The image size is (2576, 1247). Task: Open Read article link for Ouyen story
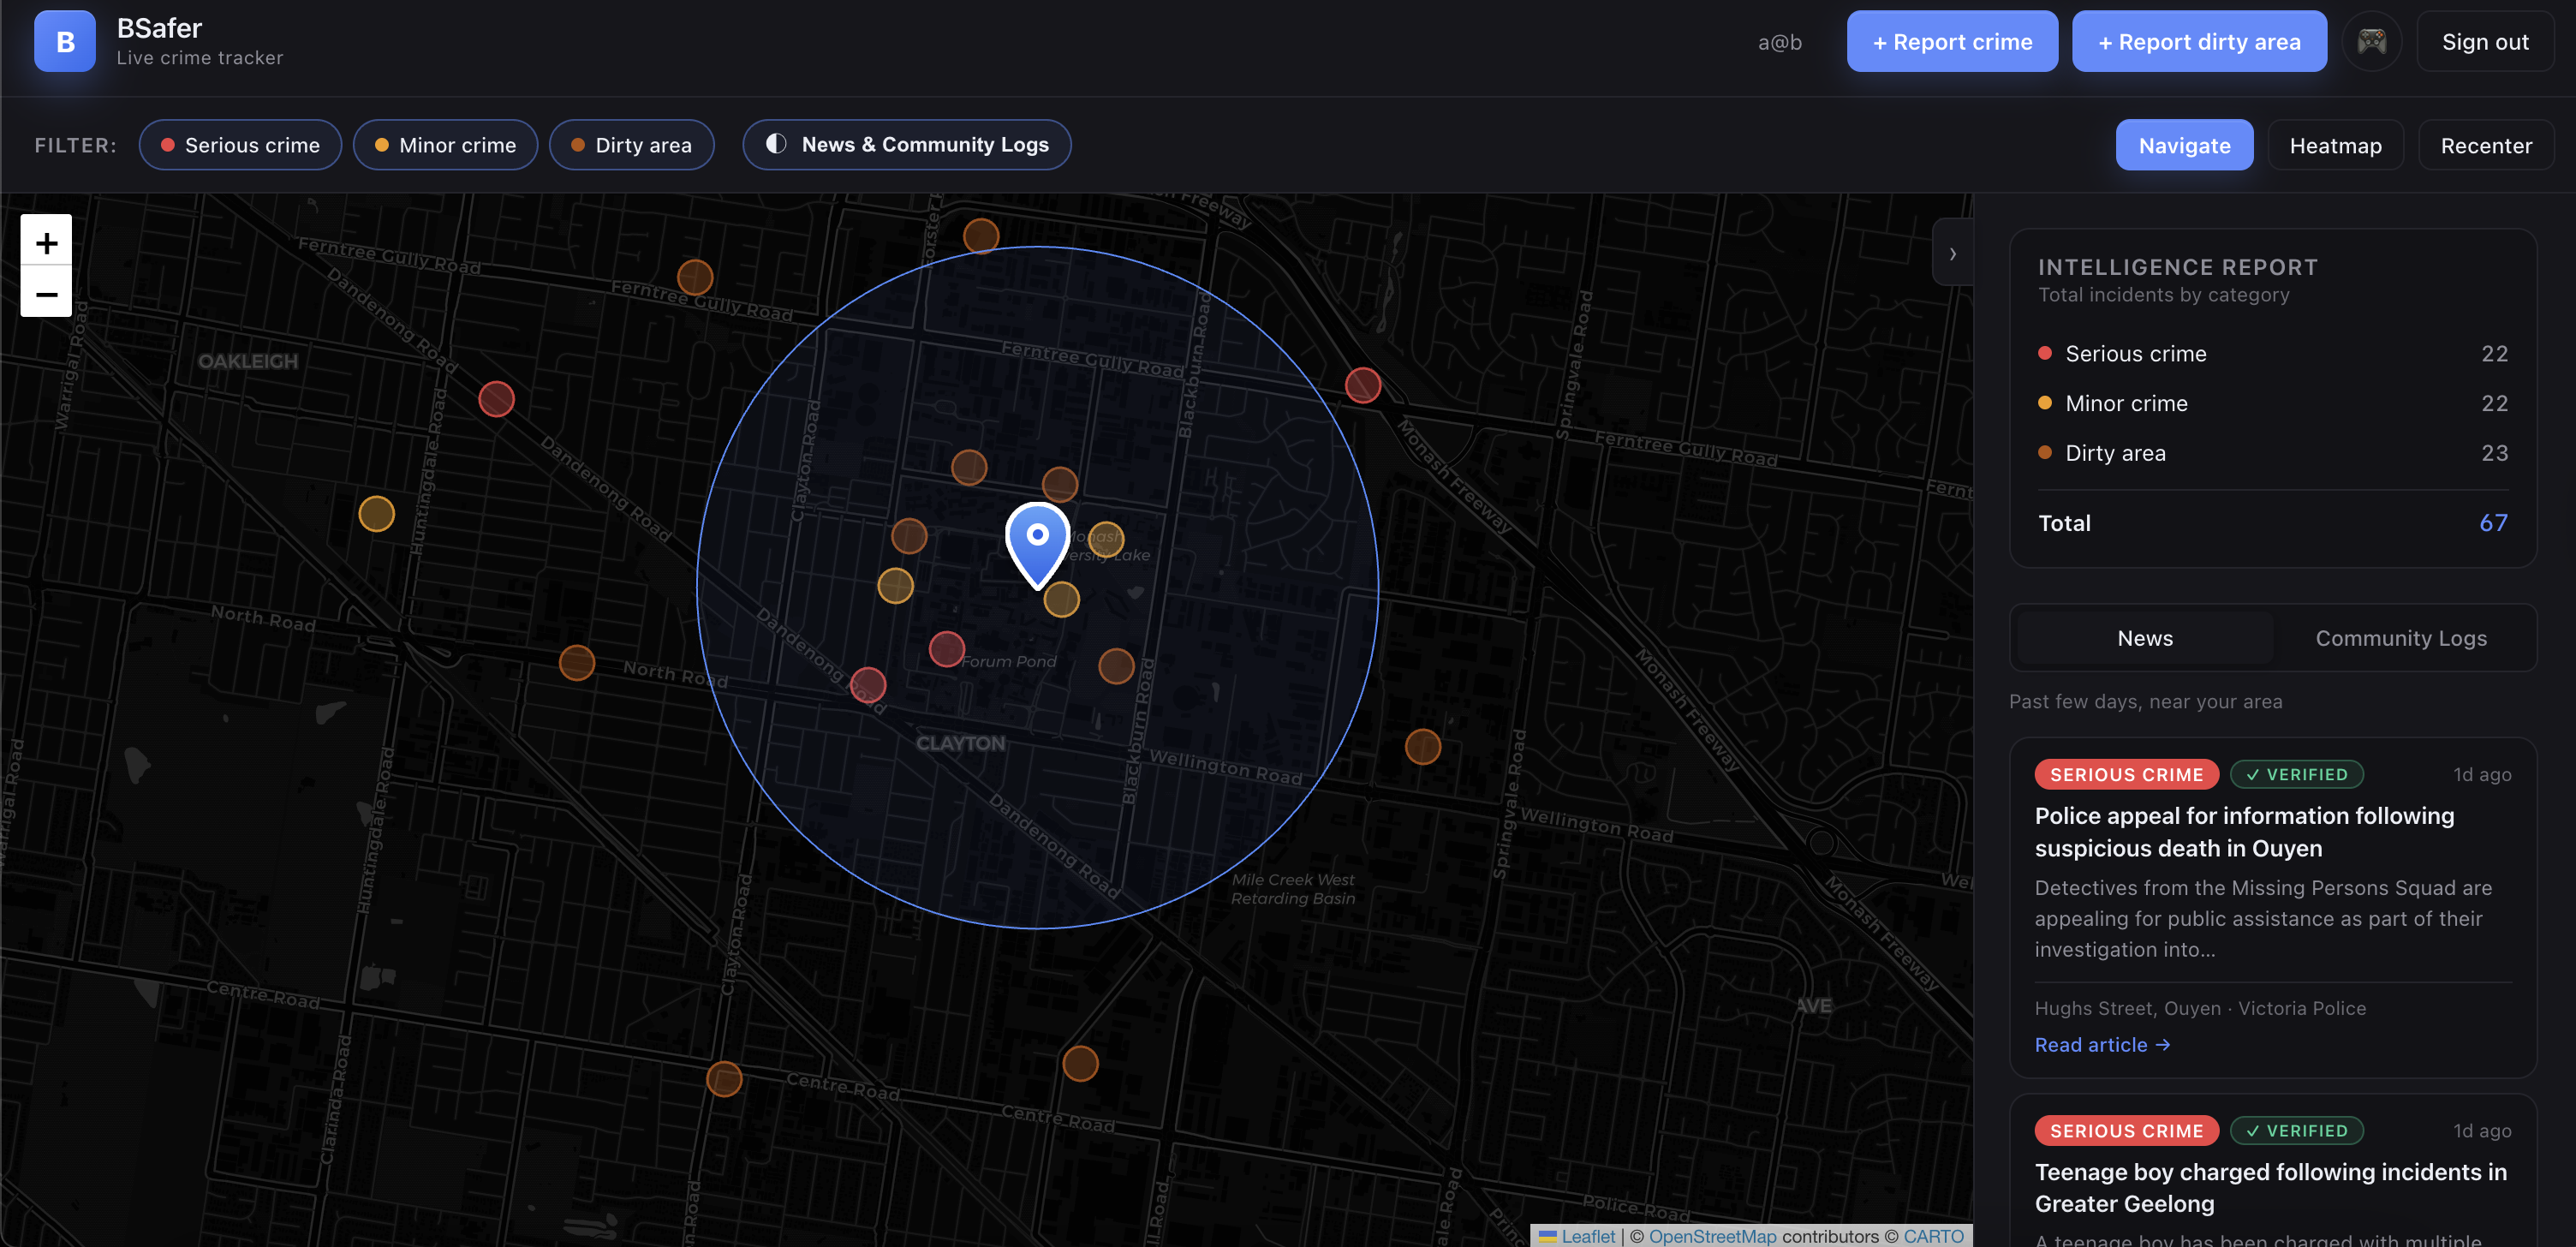(x=2101, y=1044)
